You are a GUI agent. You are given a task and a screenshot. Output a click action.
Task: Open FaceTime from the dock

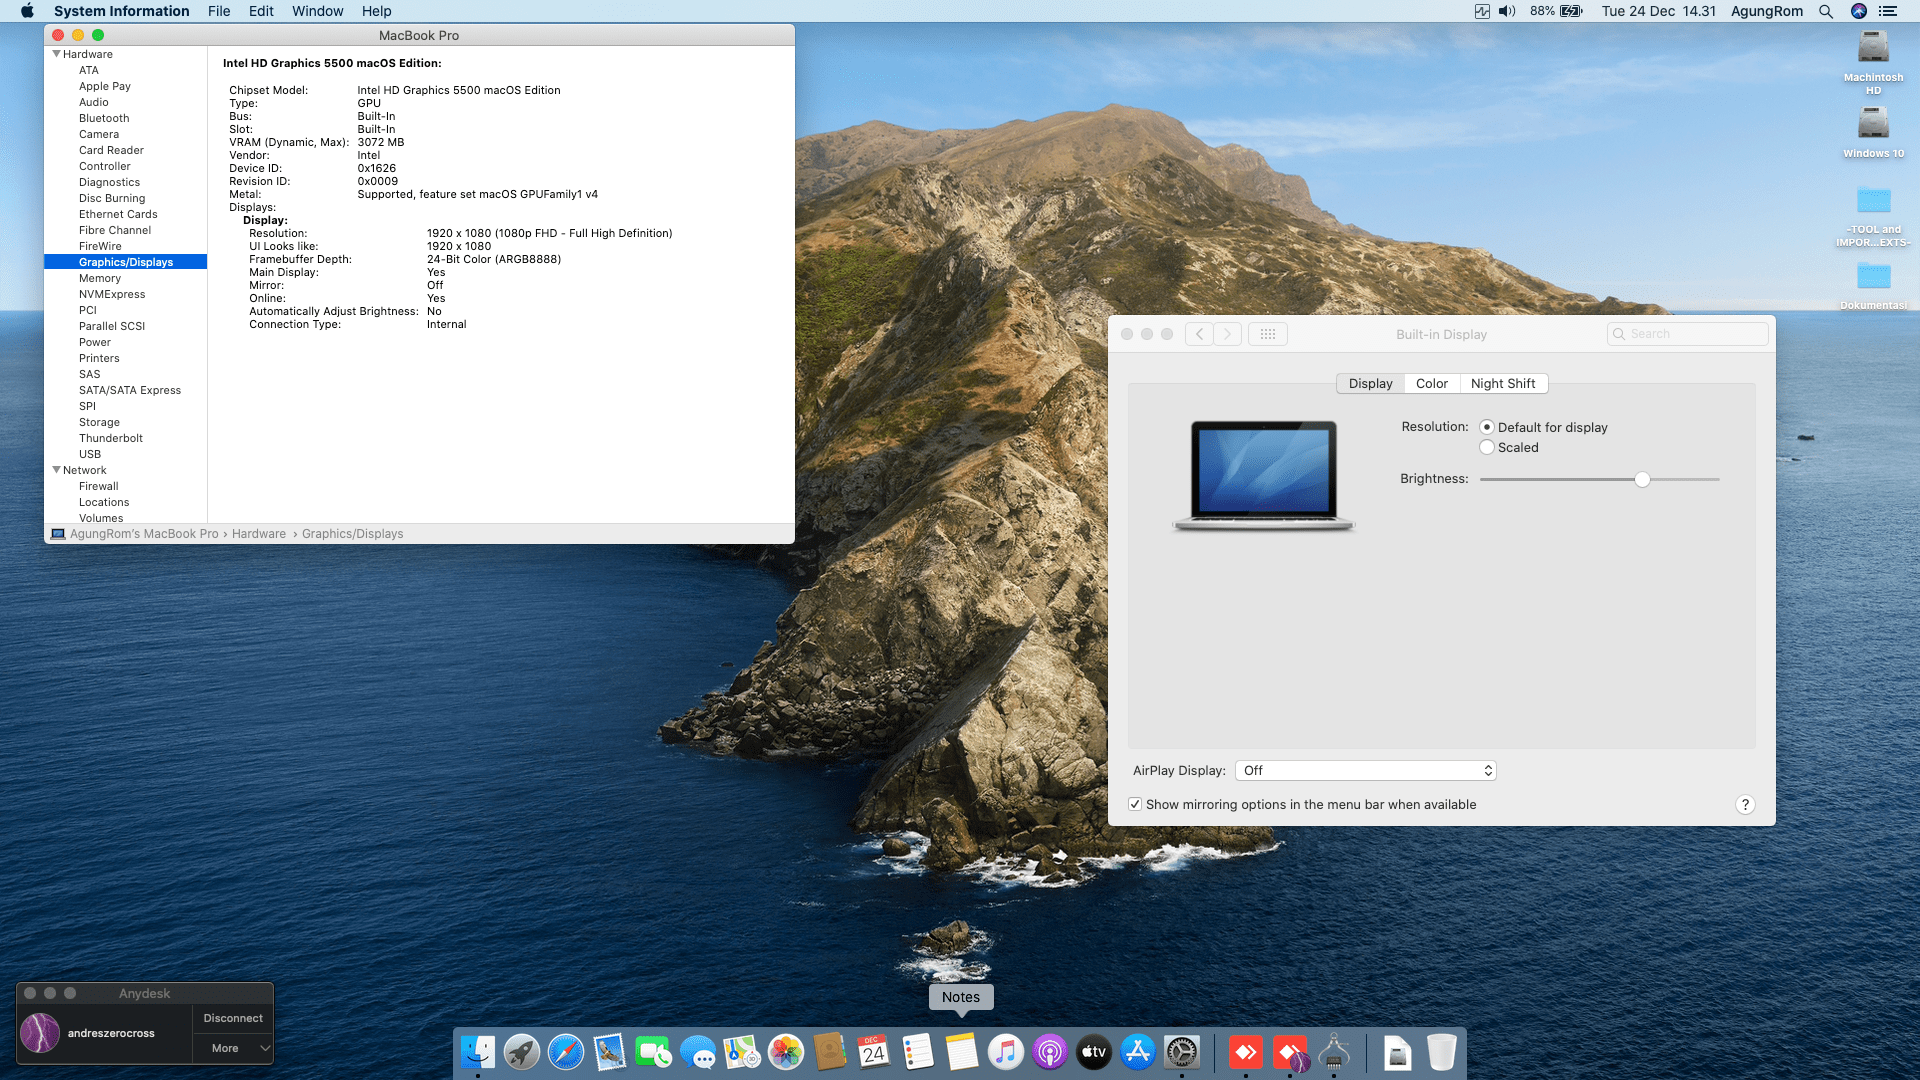[x=654, y=1052]
